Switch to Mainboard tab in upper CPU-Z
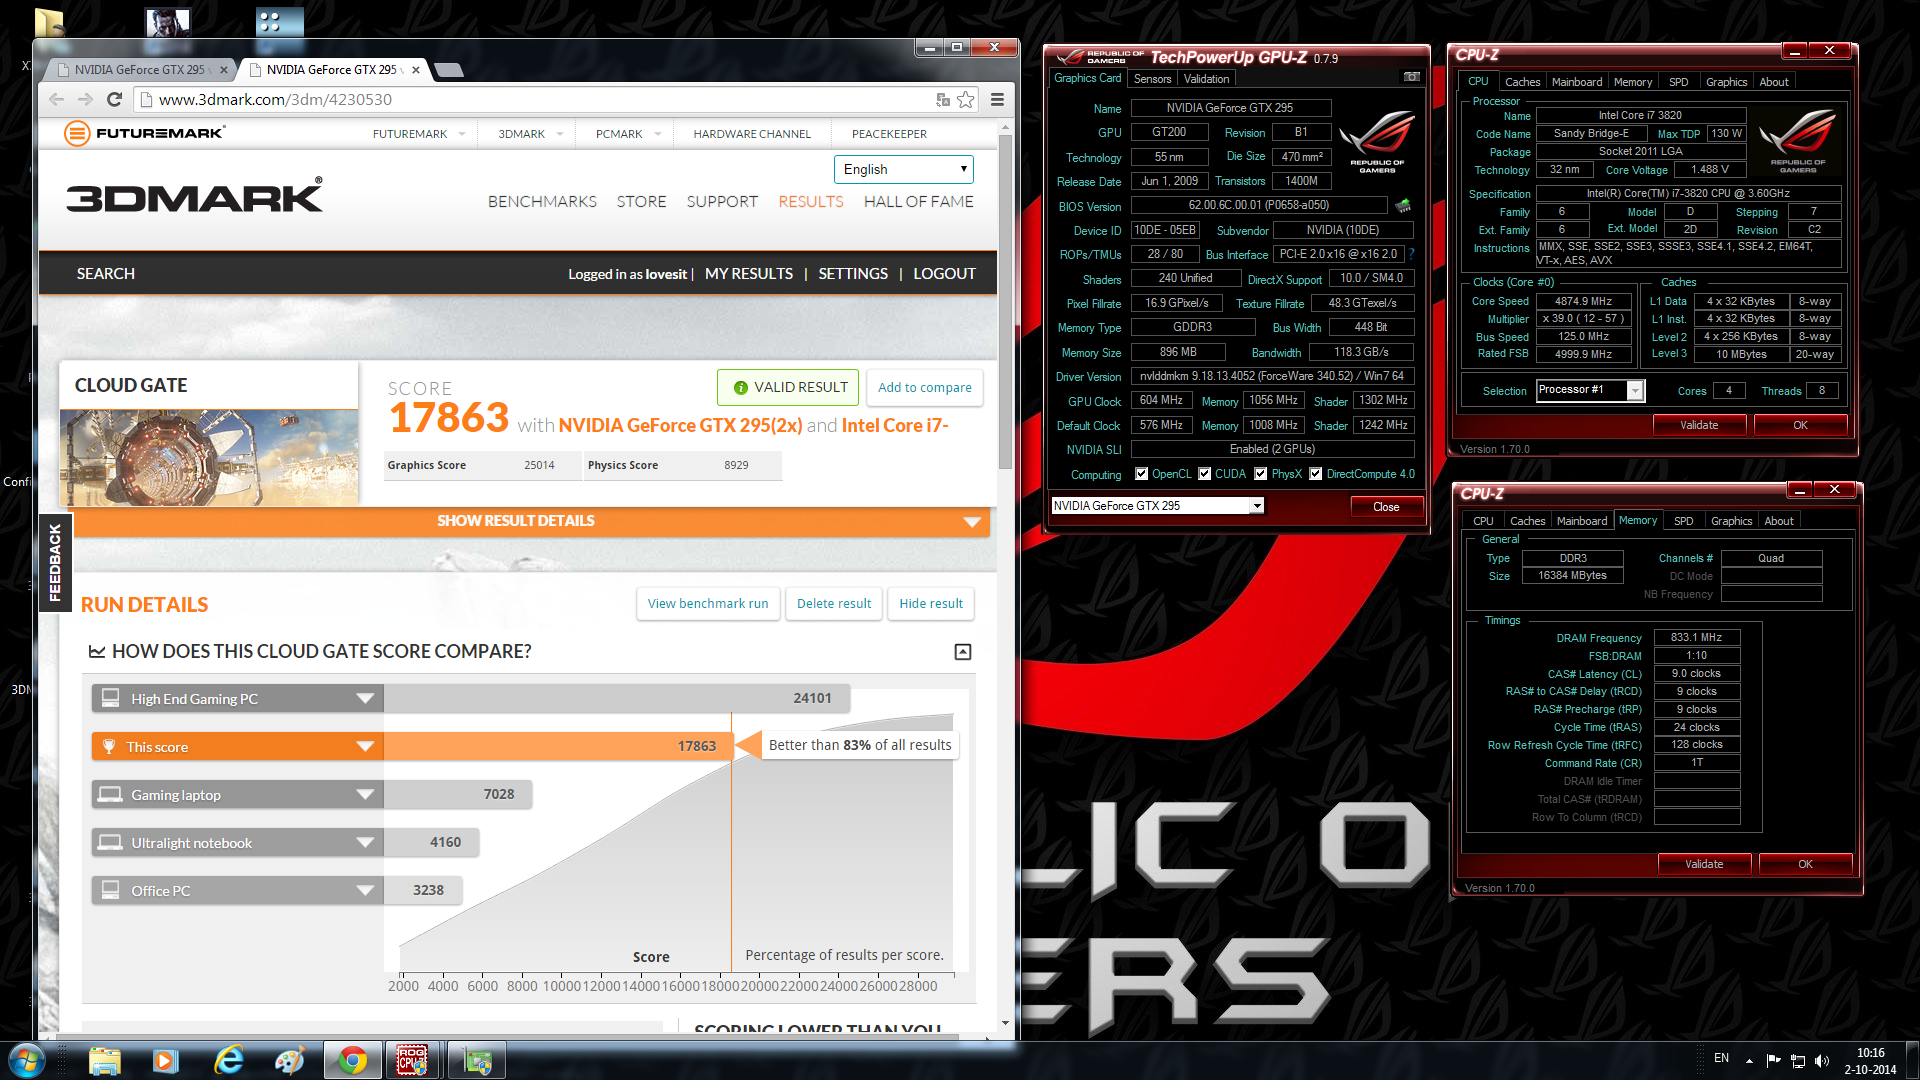Screen dimensions: 1920x1080 pos(1577,82)
